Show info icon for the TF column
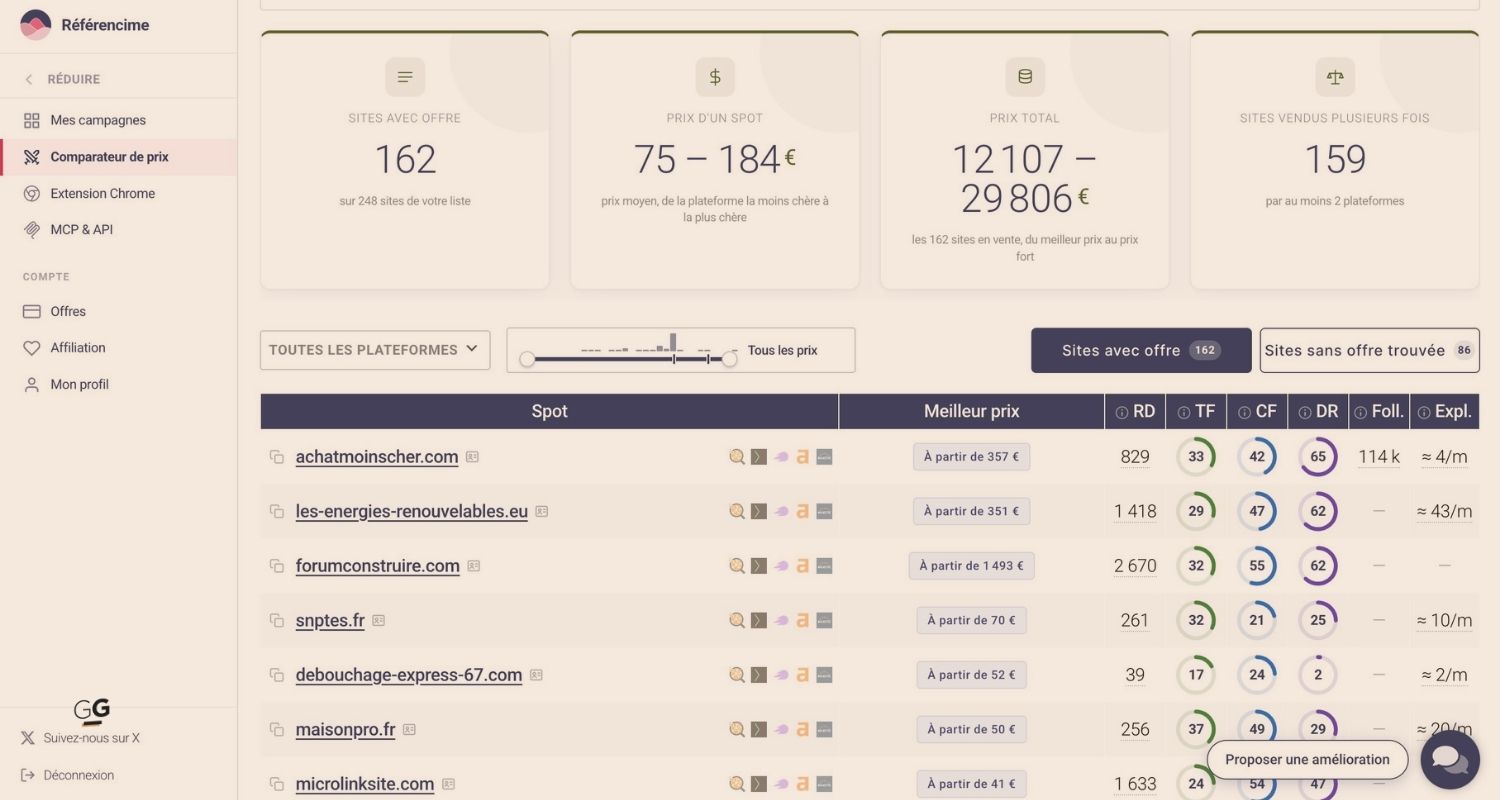Viewport: 1500px width, 800px height. [x=1184, y=412]
